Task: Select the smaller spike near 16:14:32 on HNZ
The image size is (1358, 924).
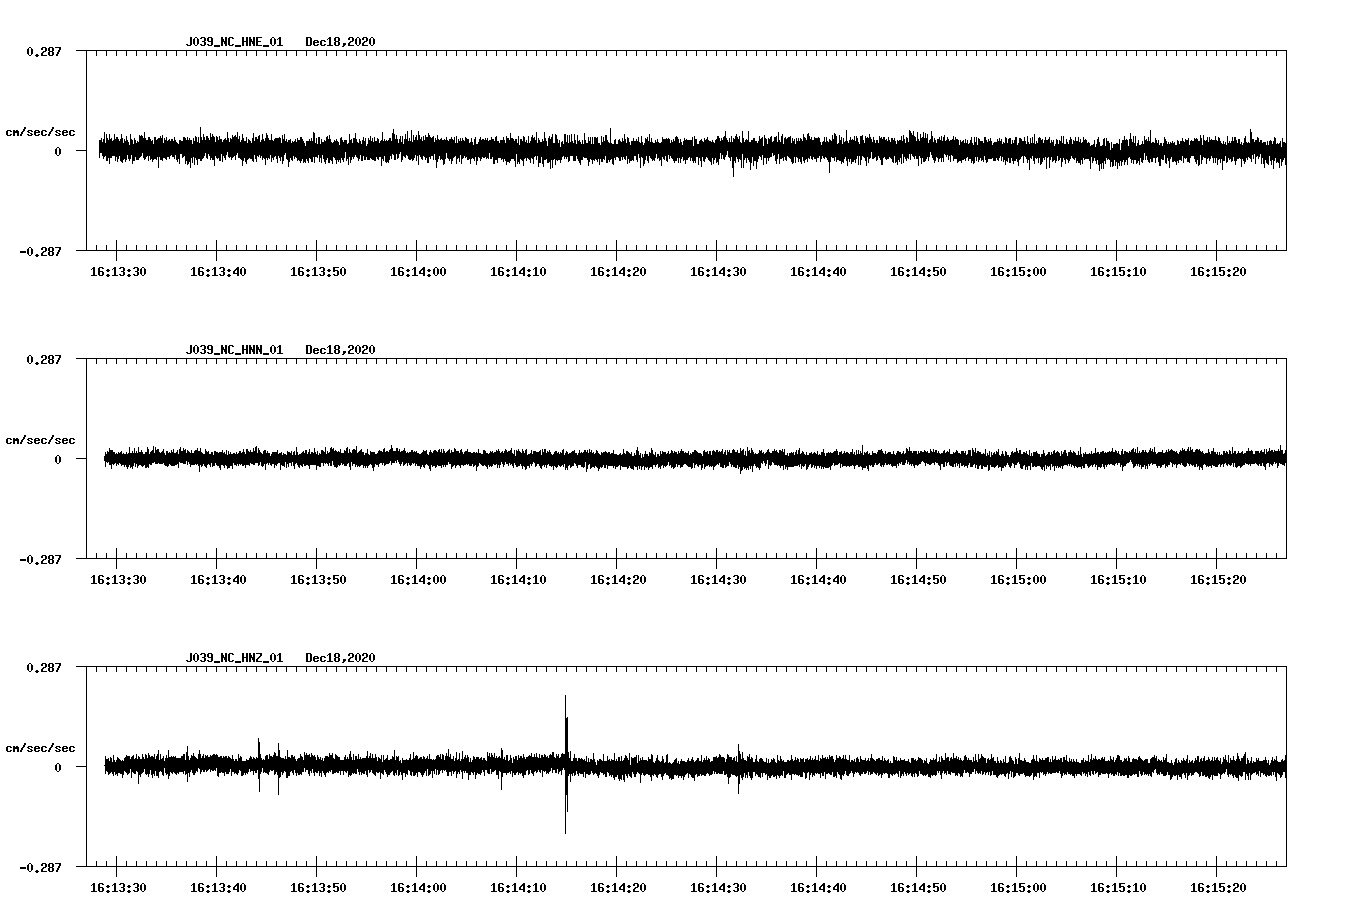Action: click(x=737, y=770)
